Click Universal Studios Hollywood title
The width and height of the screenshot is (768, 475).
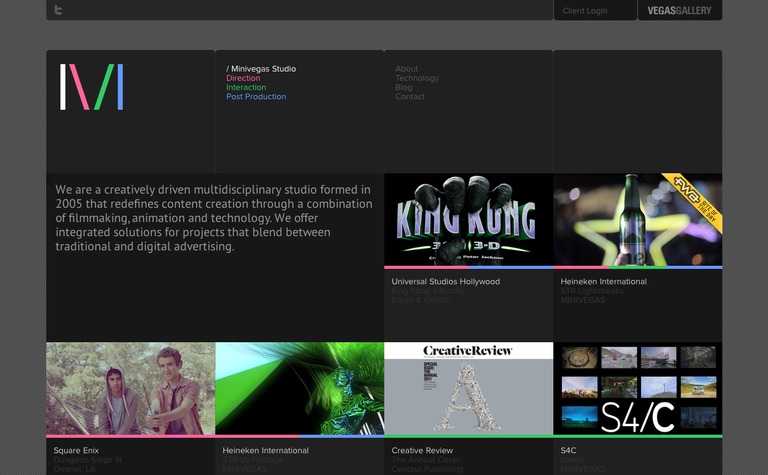[x=446, y=282]
